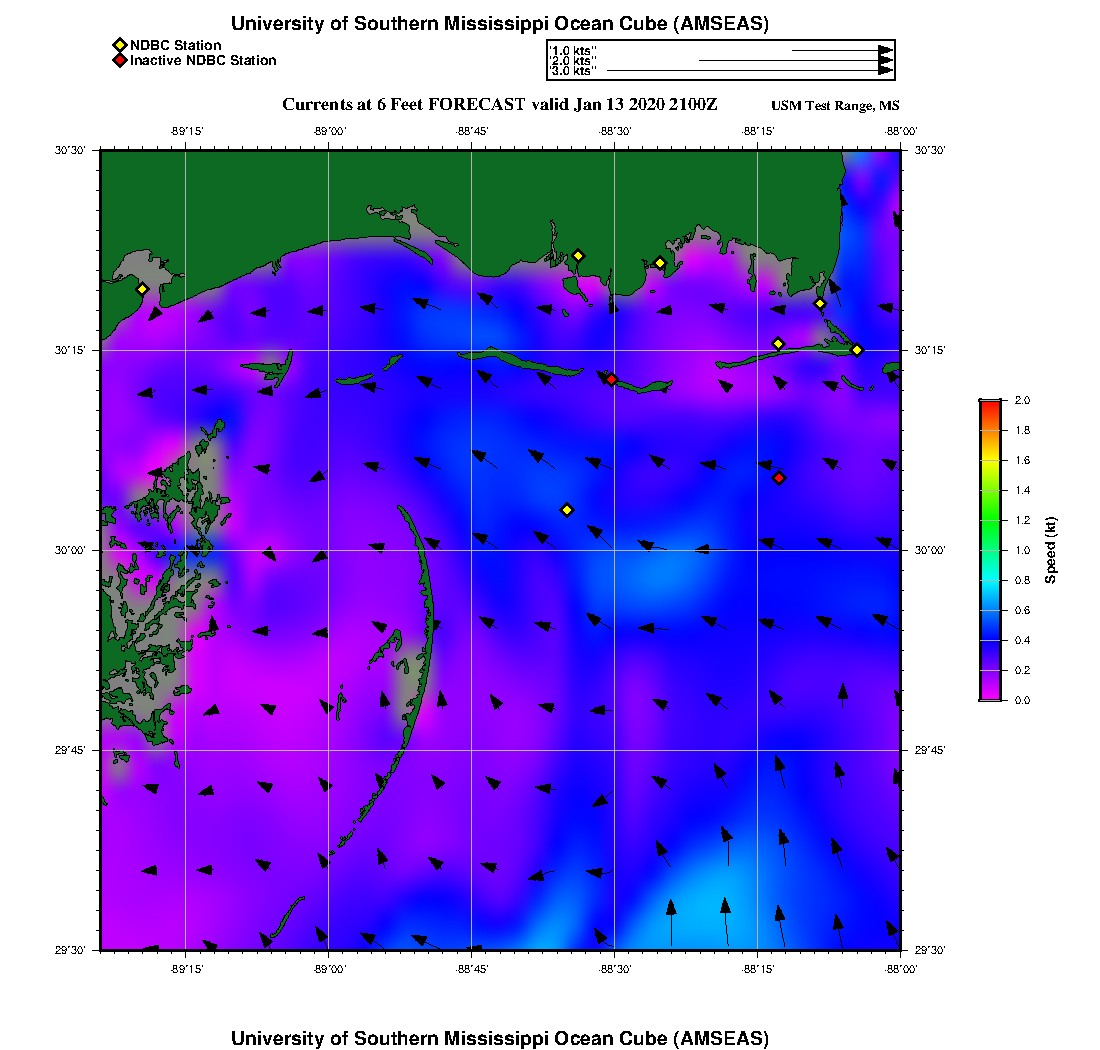Click the '1.8' color bar tick label
1100x1050 pixels.
click(1022, 431)
